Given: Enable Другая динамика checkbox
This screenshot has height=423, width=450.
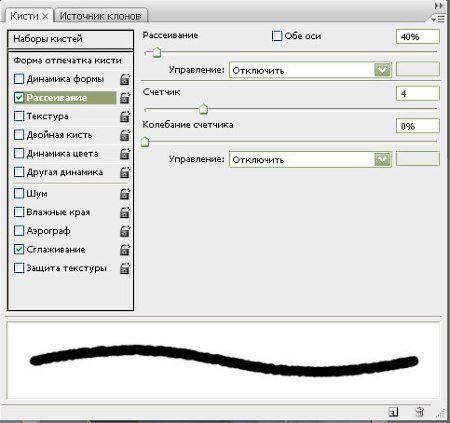Looking at the screenshot, I should coord(19,172).
